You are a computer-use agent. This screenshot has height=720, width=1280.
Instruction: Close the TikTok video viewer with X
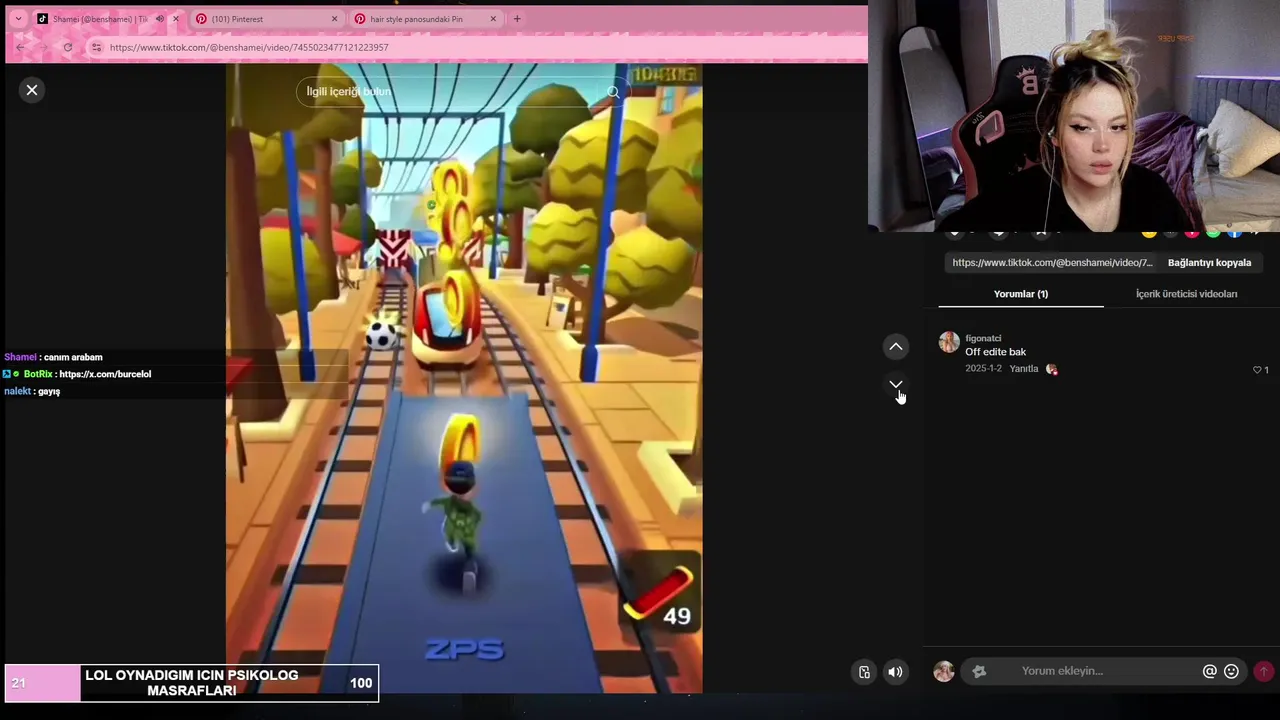click(32, 90)
